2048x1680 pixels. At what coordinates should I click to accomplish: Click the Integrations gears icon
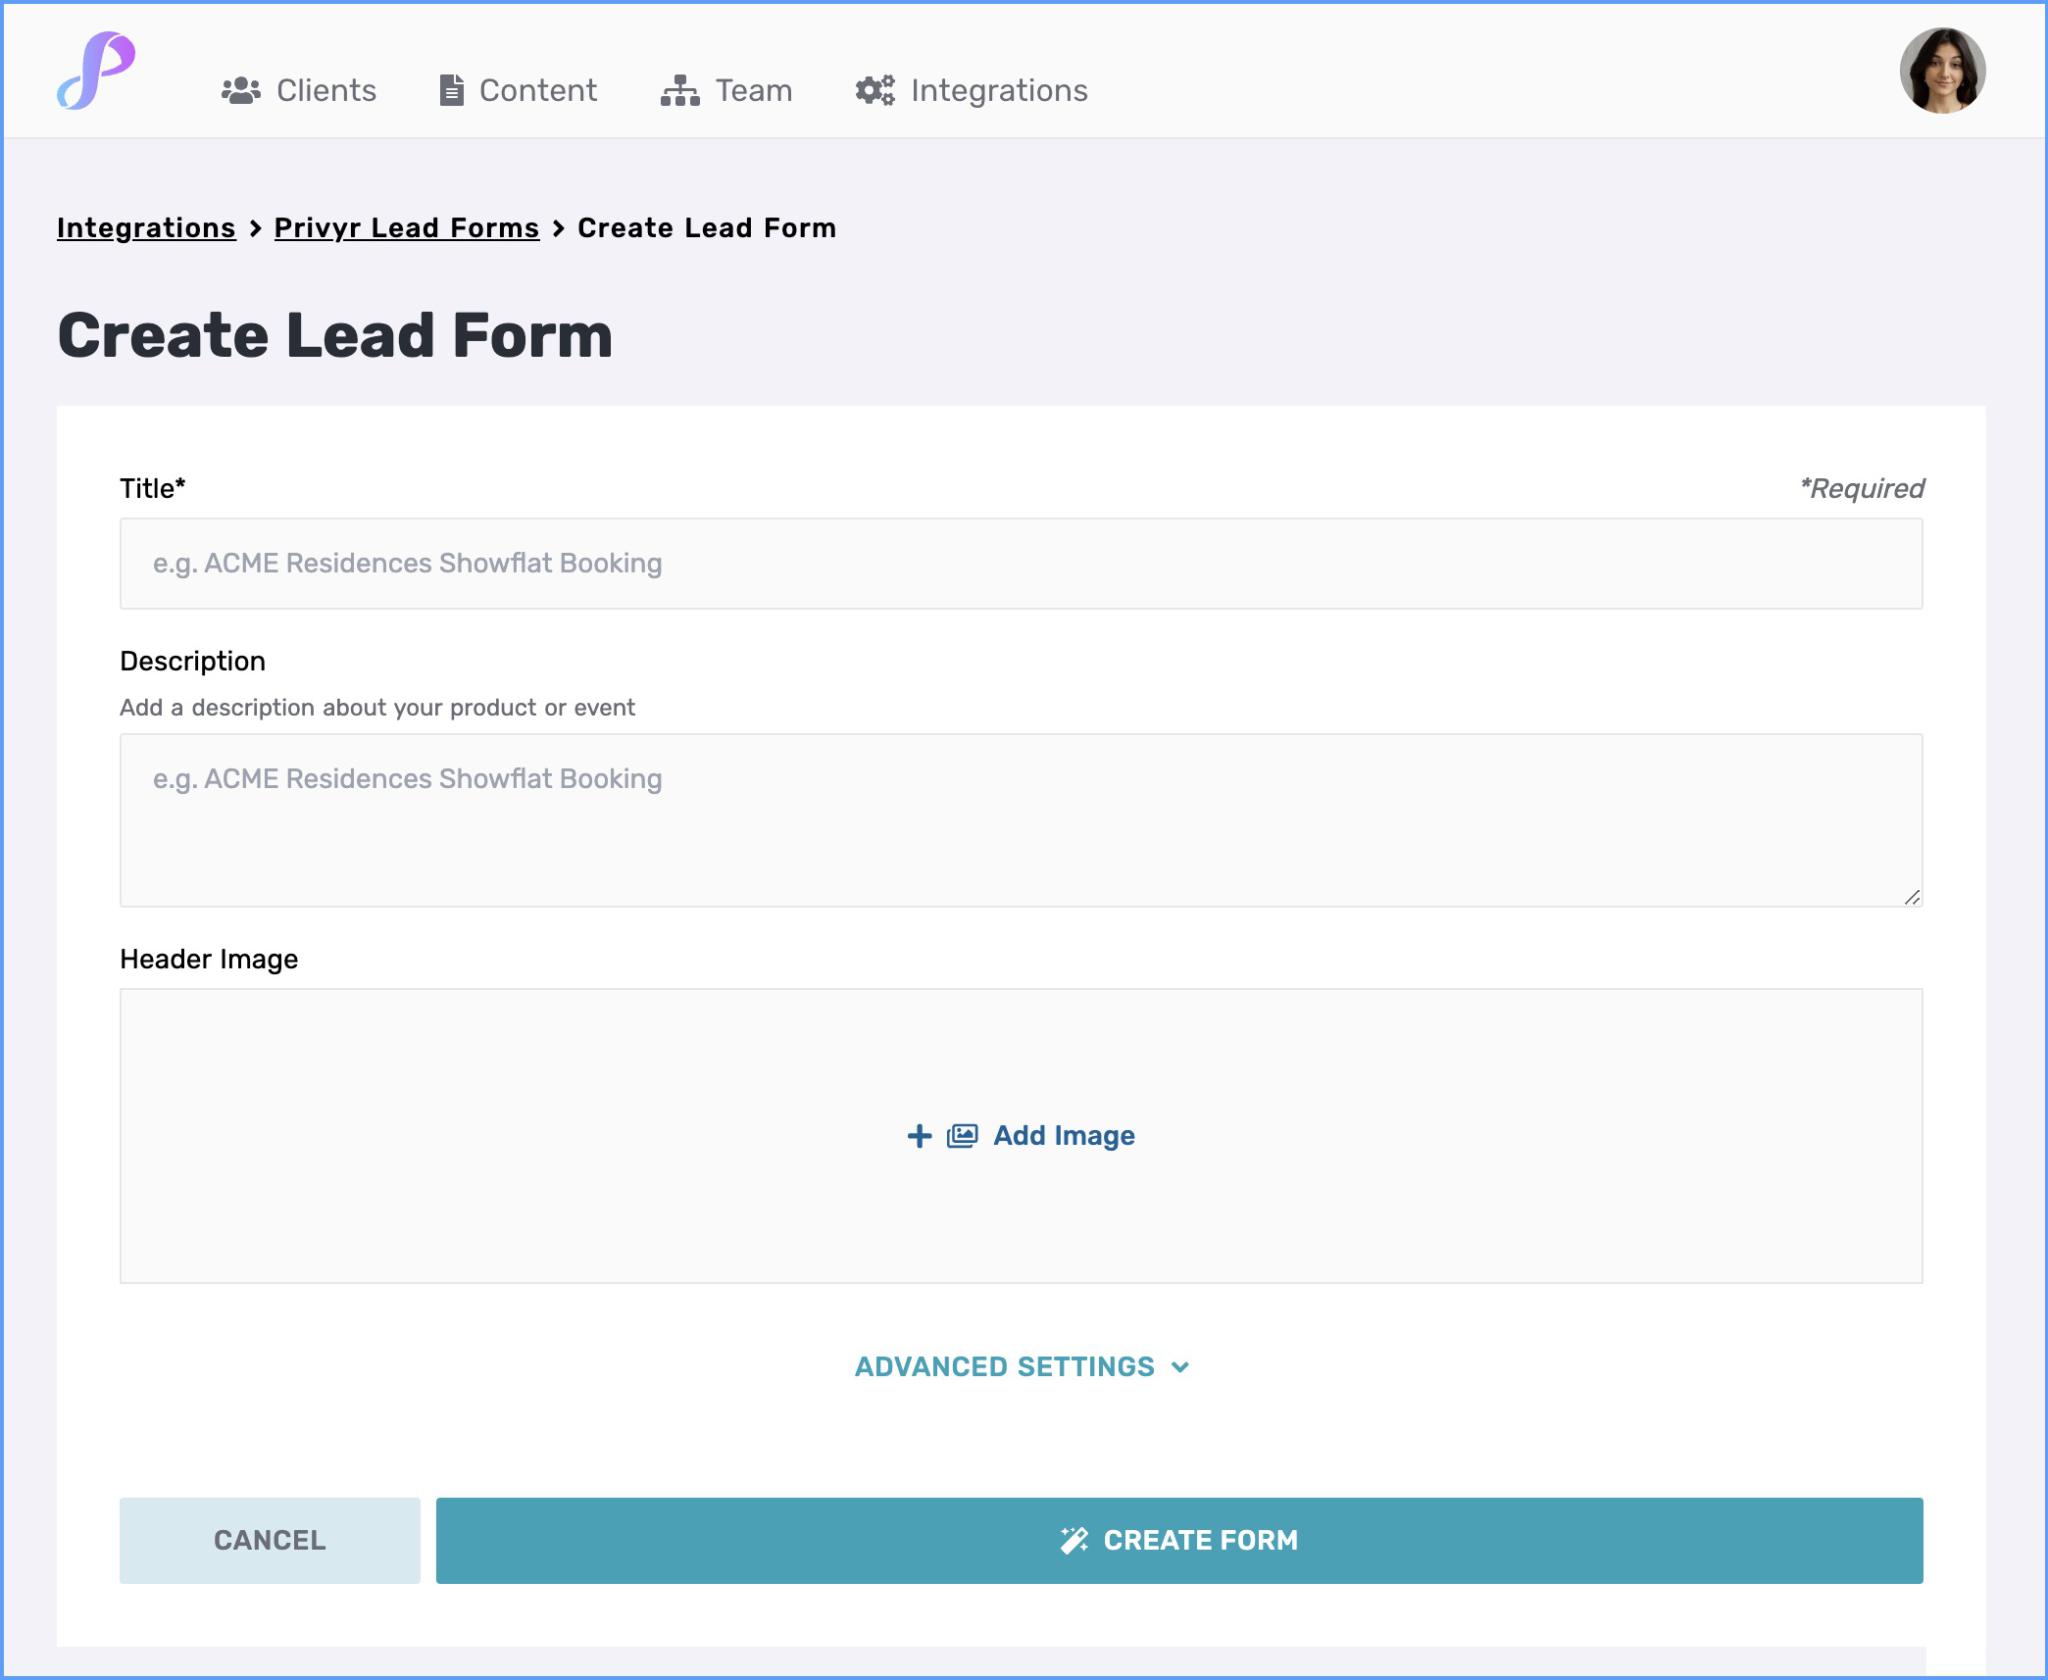(x=873, y=89)
